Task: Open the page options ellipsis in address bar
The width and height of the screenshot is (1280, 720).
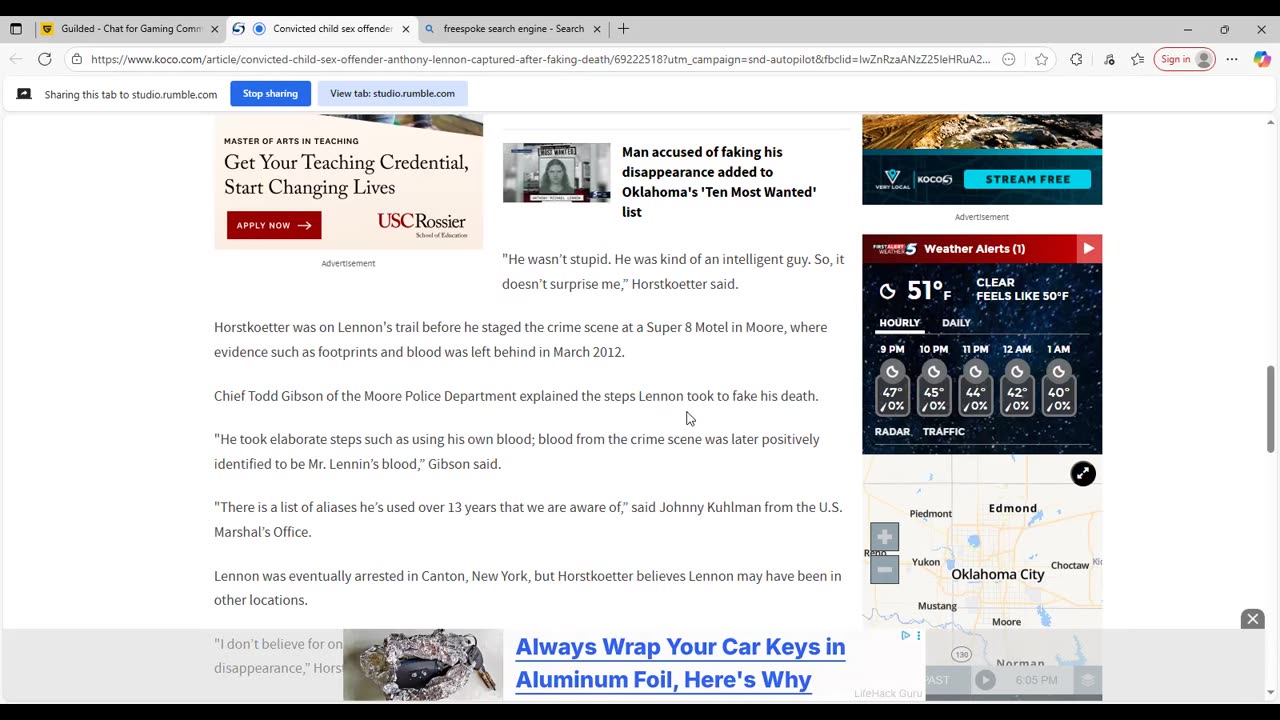Action: point(1009,59)
